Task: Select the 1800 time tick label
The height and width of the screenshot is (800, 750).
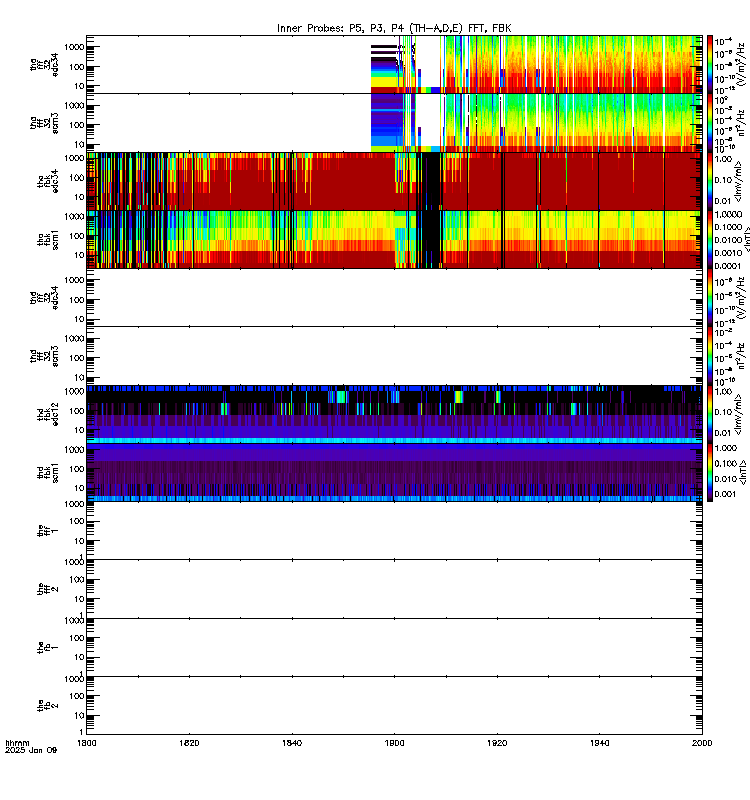Action: pos(87,743)
